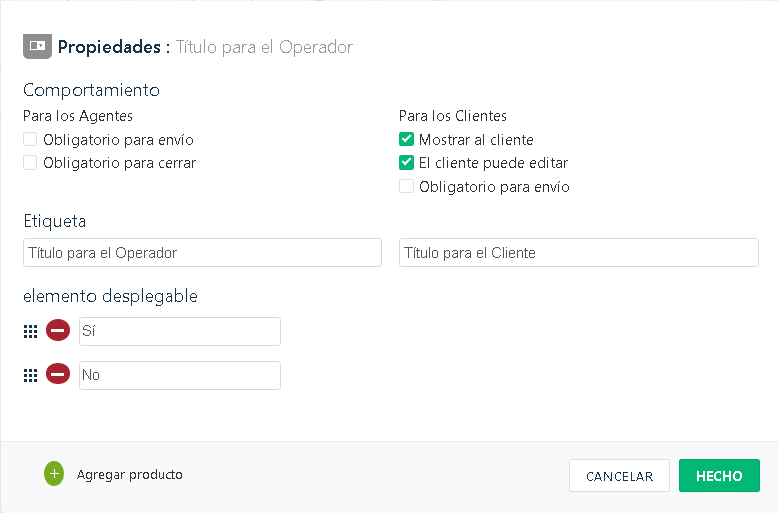Grab the drag handle beside 'Sí'
The width and height of the screenshot is (779, 513).
point(30,331)
